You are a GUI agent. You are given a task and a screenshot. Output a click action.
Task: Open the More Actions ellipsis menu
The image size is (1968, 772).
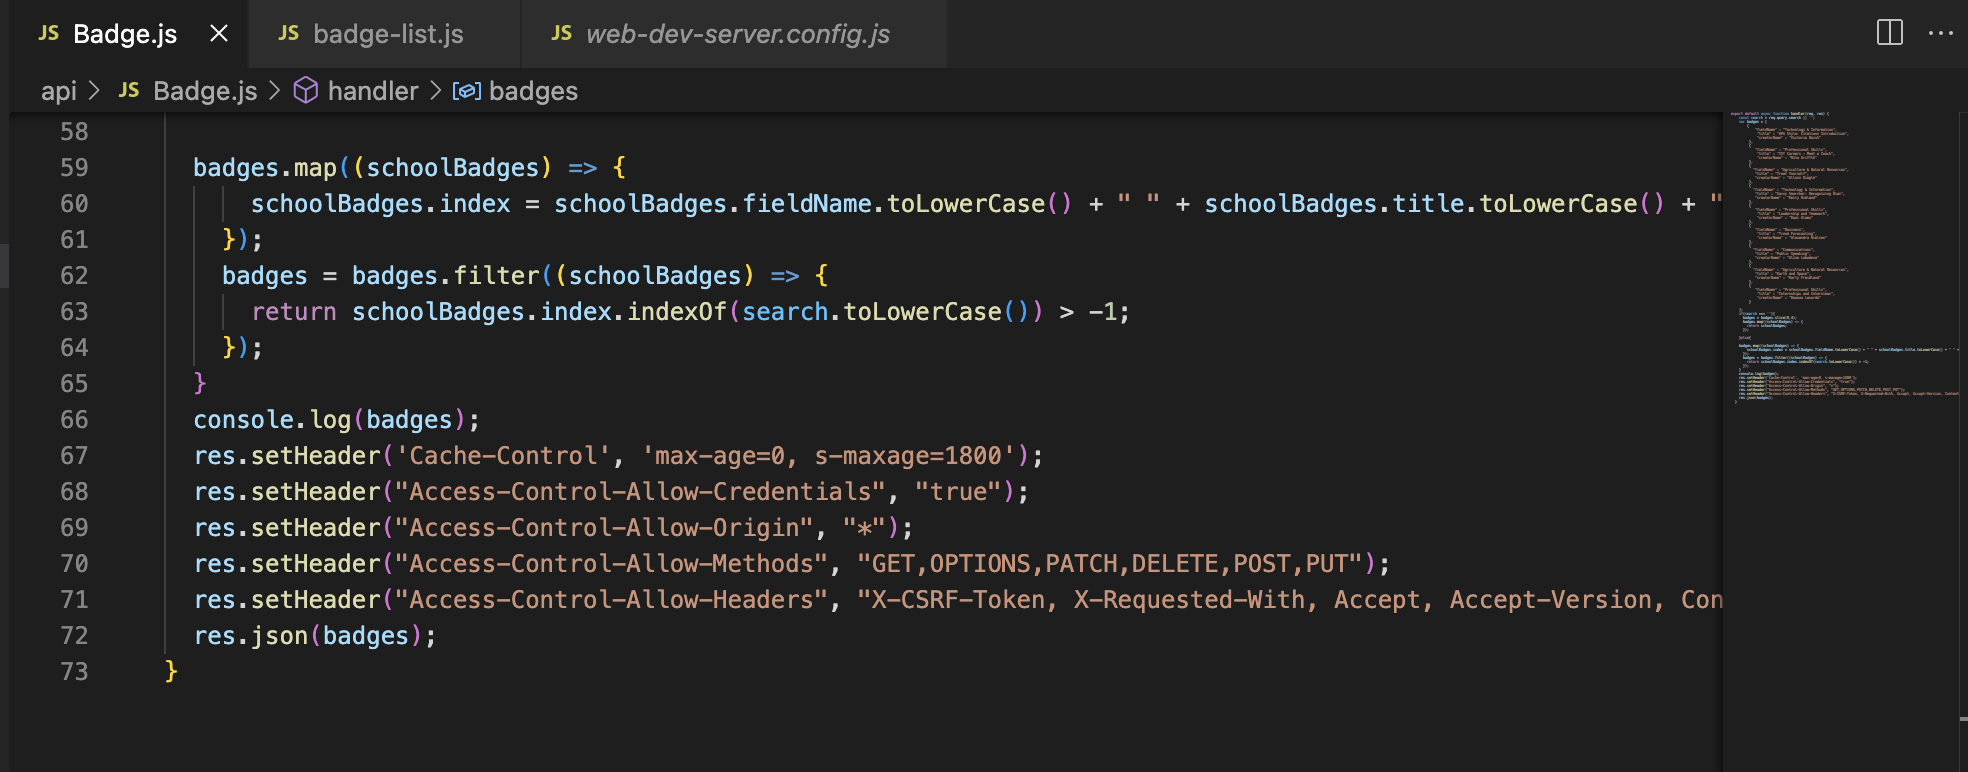click(1941, 33)
